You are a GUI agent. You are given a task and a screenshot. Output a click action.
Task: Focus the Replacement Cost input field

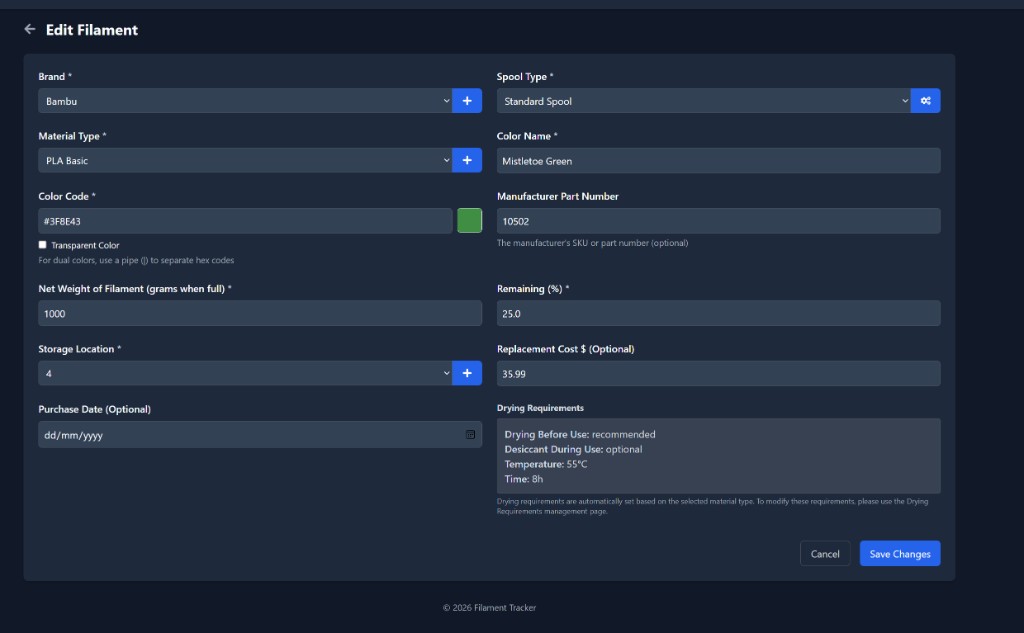click(x=718, y=373)
